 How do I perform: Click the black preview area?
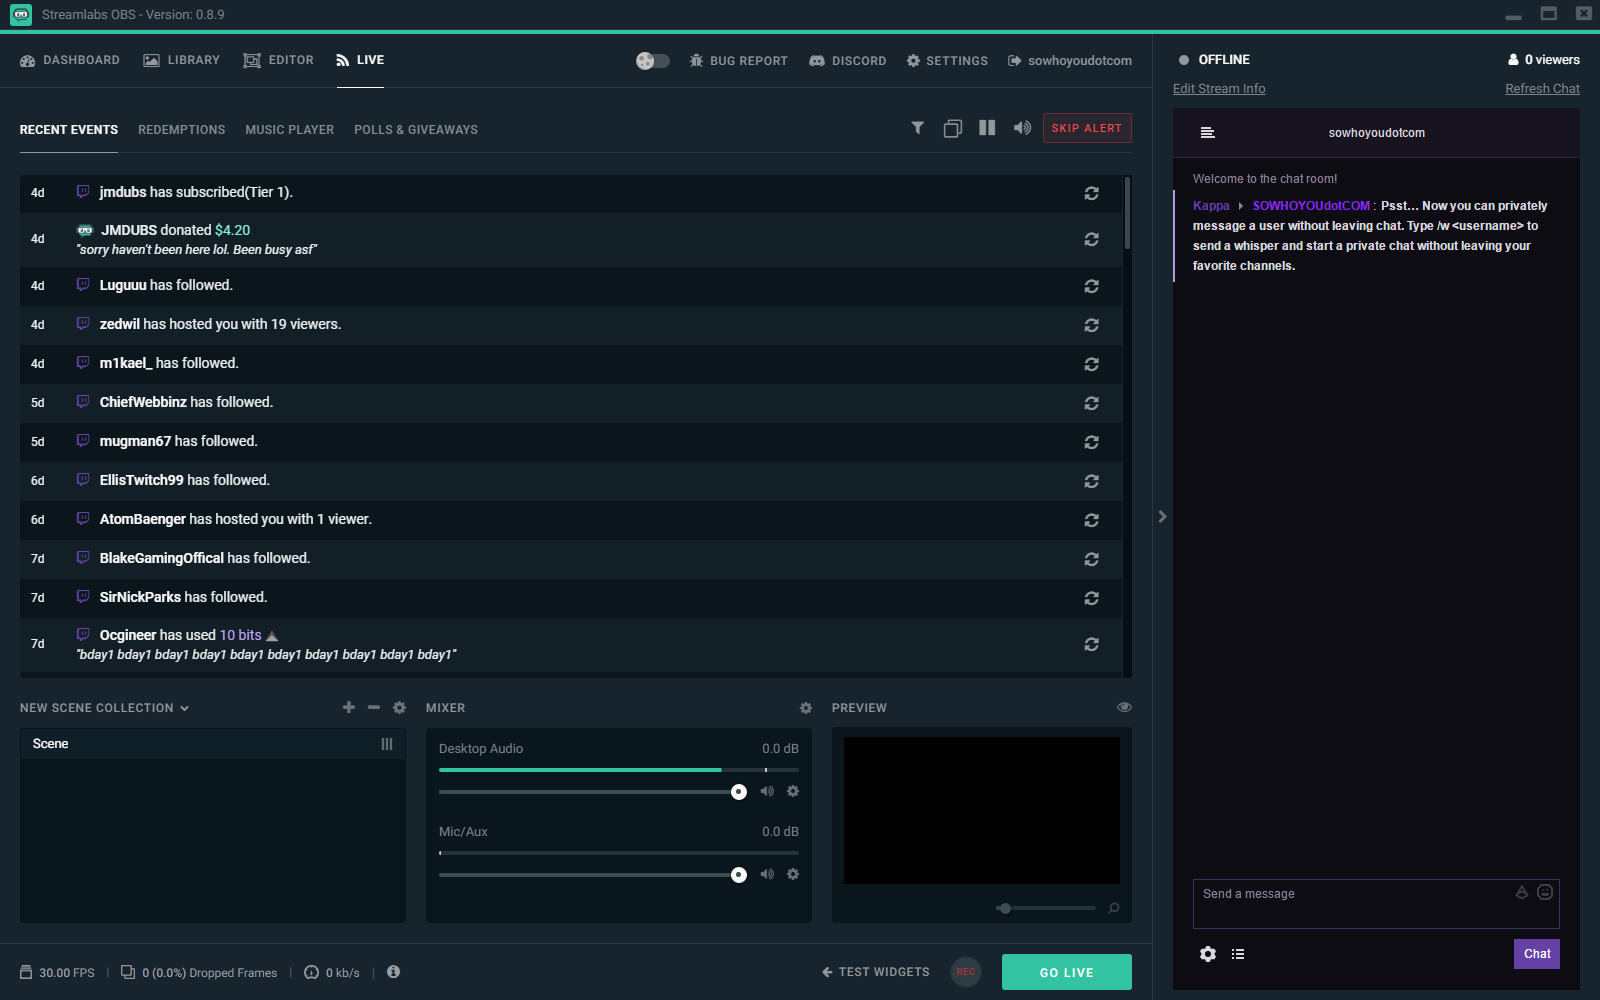pos(982,811)
